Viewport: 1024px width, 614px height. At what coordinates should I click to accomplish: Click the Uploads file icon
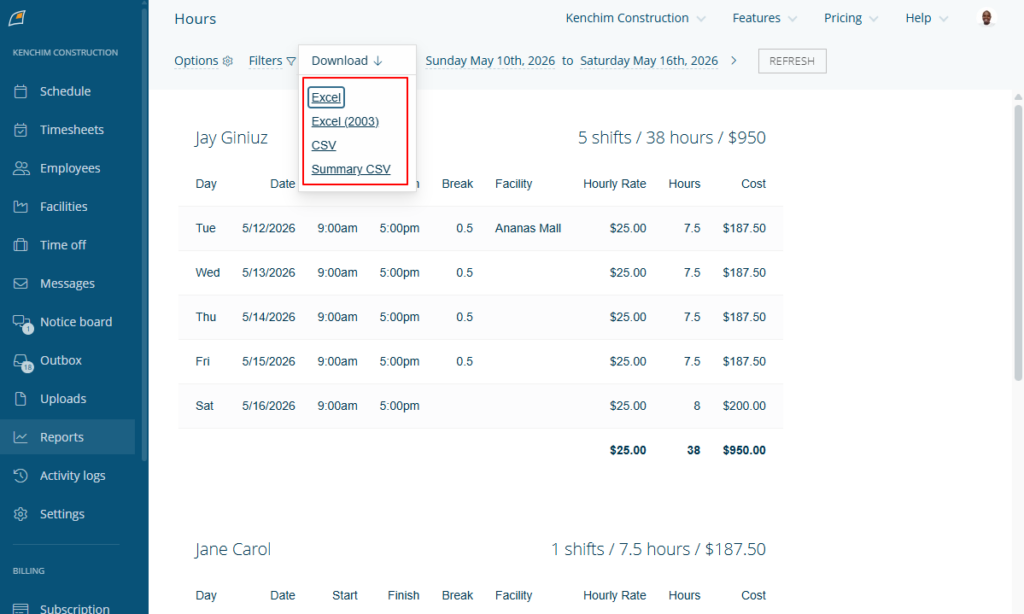[21, 399]
